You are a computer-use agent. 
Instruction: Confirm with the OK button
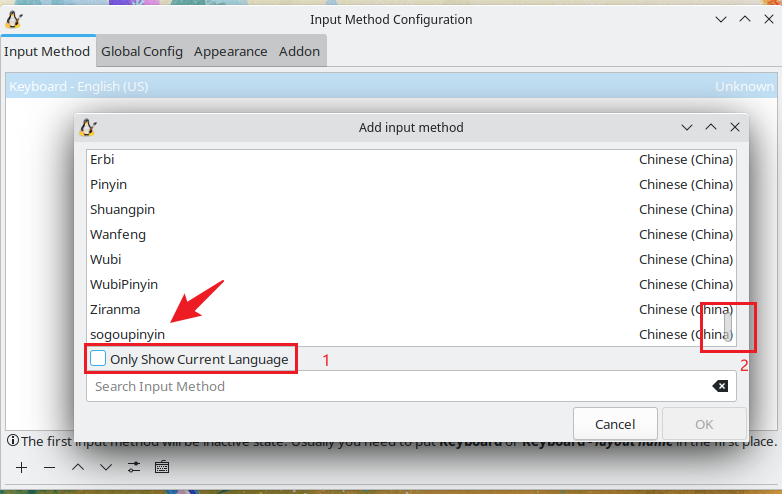704,424
